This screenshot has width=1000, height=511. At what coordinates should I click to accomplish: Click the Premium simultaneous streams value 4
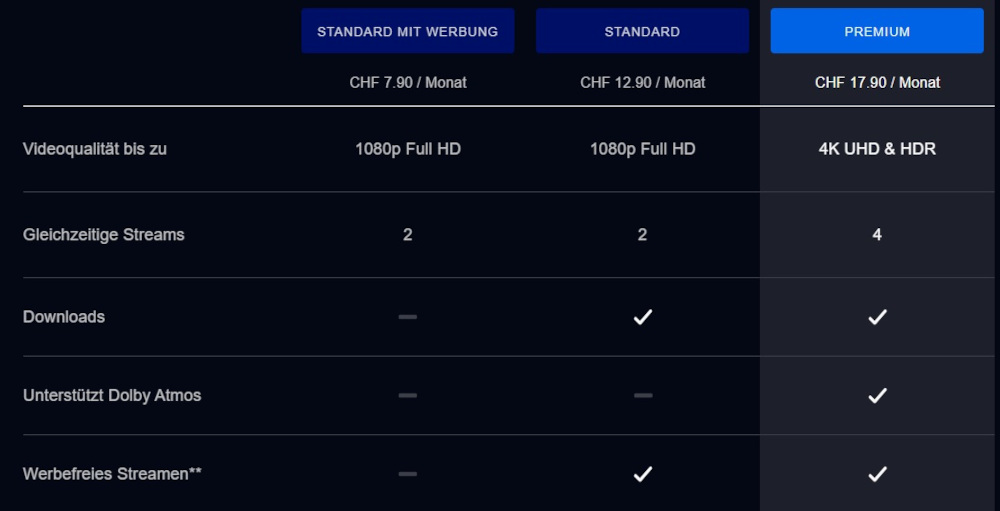click(x=877, y=235)
